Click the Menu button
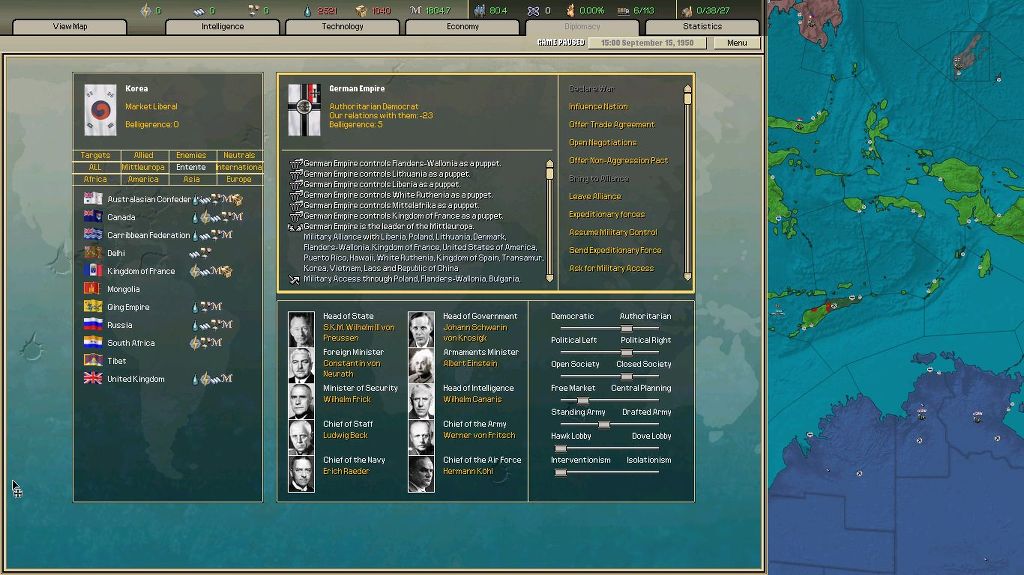 (x=737, y=42)
